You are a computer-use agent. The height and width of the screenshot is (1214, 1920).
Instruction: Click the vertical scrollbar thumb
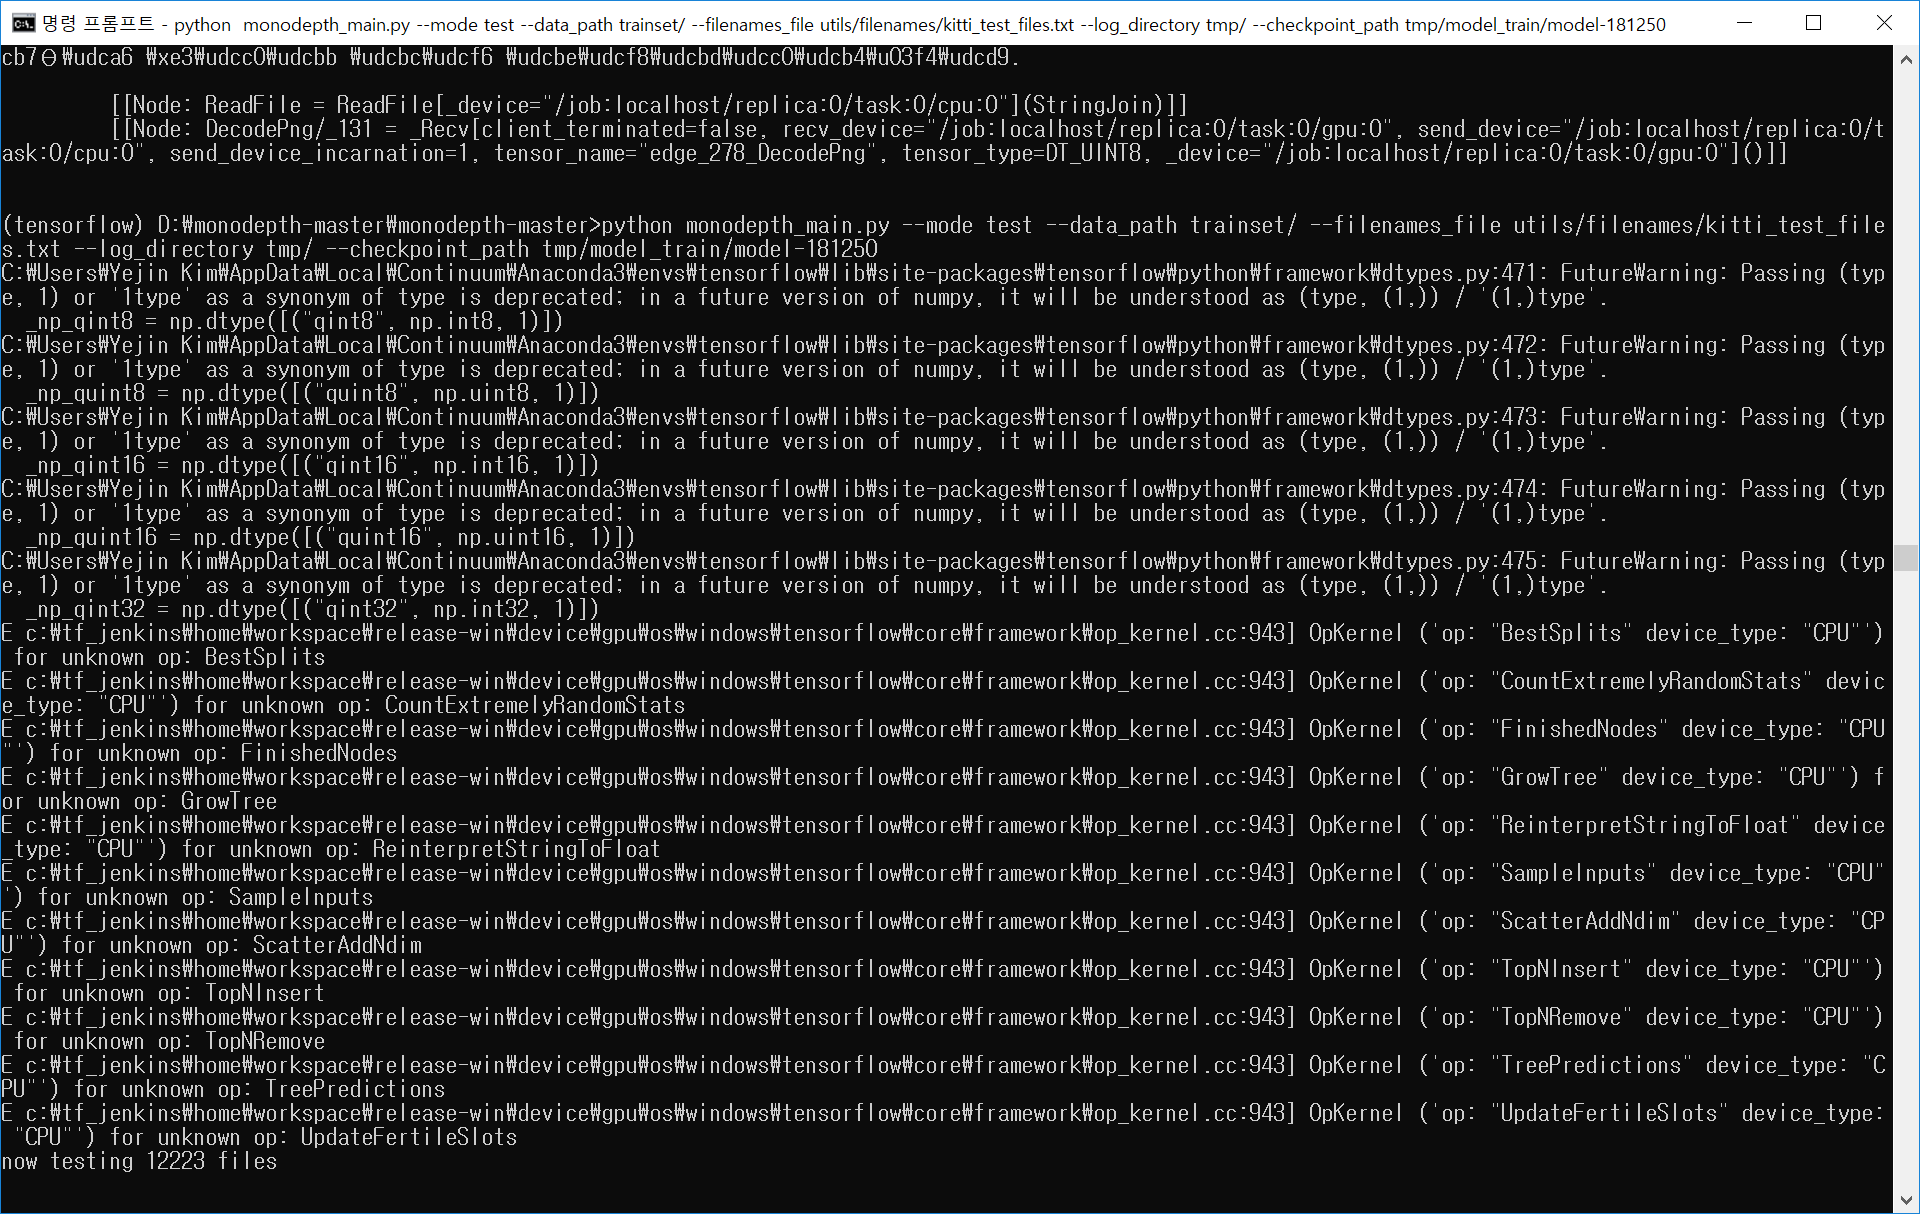click(x=1906, y=557)
